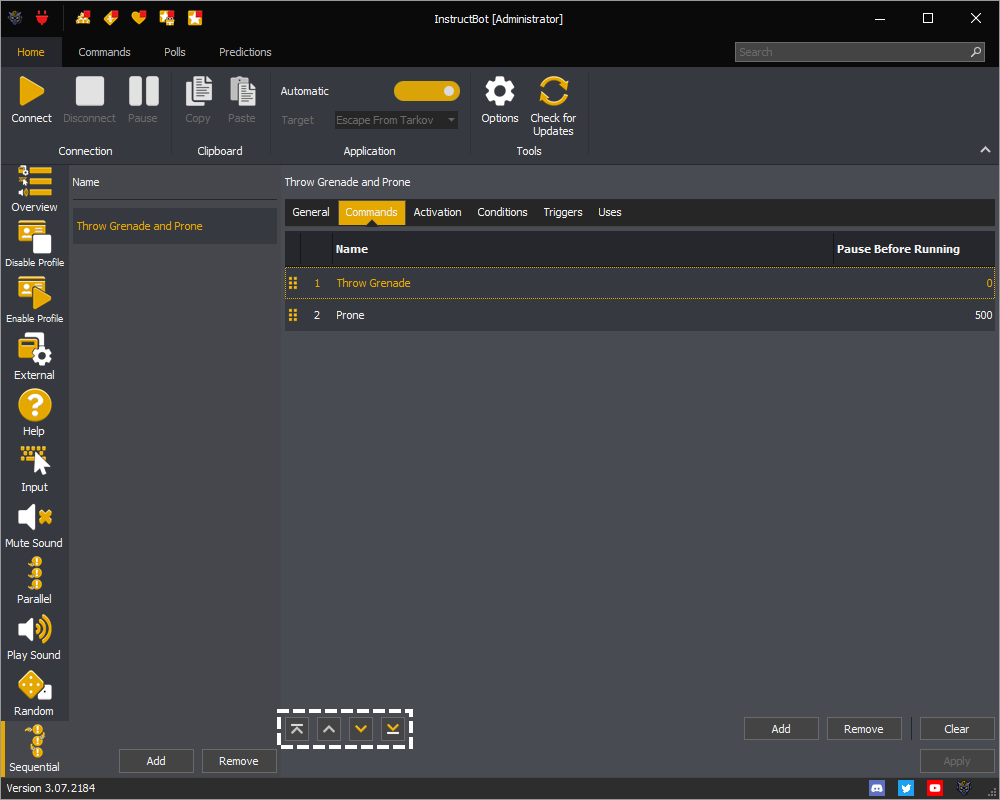
Task: Click the Connect play icon
Action: pyautogui.click(x=31, y=91)
